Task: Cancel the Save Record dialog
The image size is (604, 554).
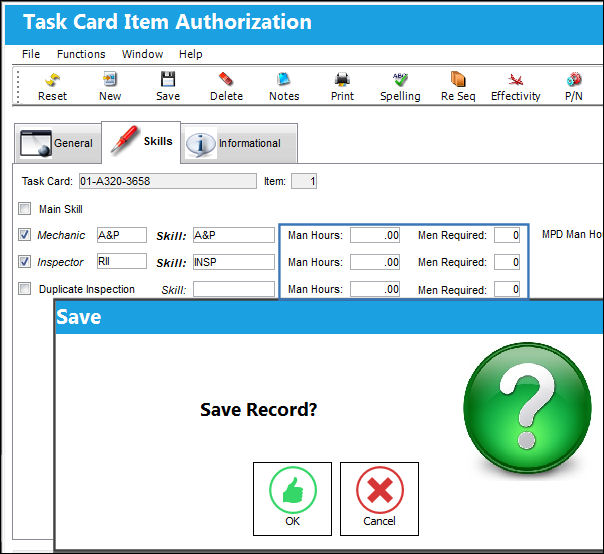Action: tap(379, 499)
